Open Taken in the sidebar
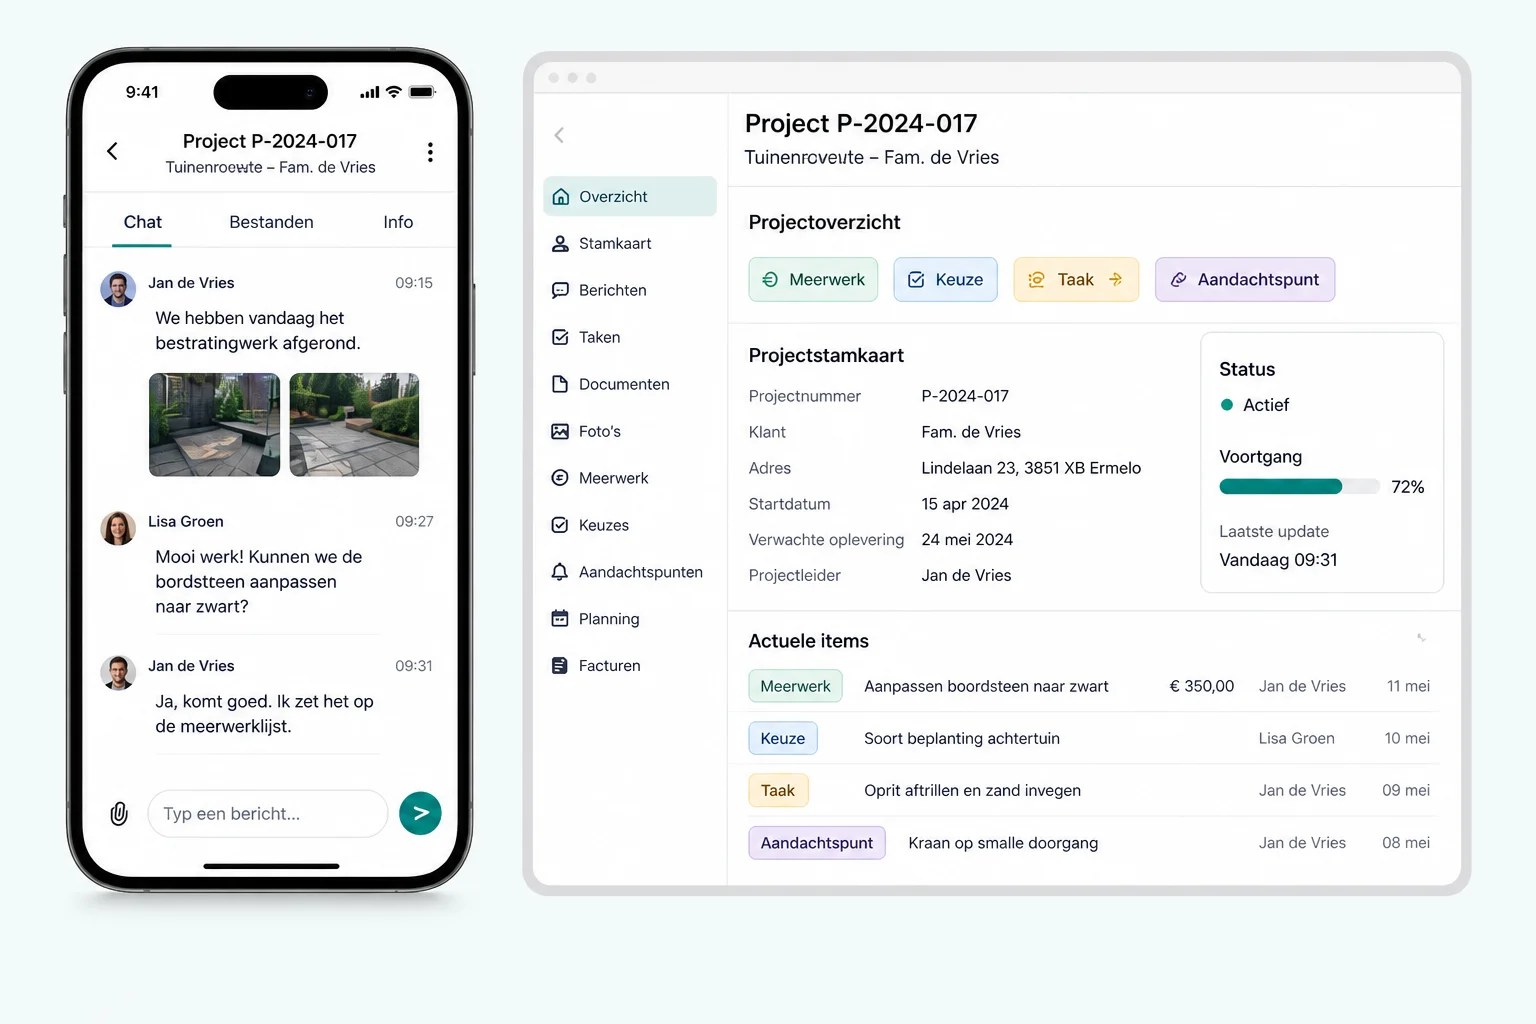1536x1024 pixels. pos(630,337)
